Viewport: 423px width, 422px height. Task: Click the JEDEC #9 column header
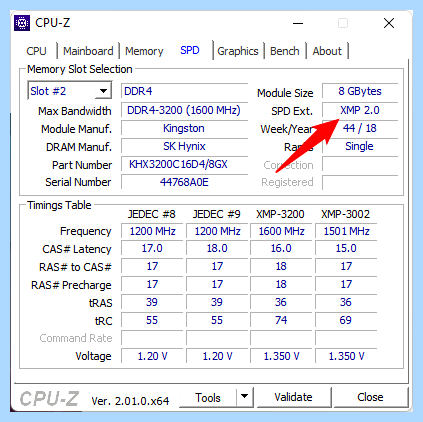pyautogui.click(x=217, y=214)
